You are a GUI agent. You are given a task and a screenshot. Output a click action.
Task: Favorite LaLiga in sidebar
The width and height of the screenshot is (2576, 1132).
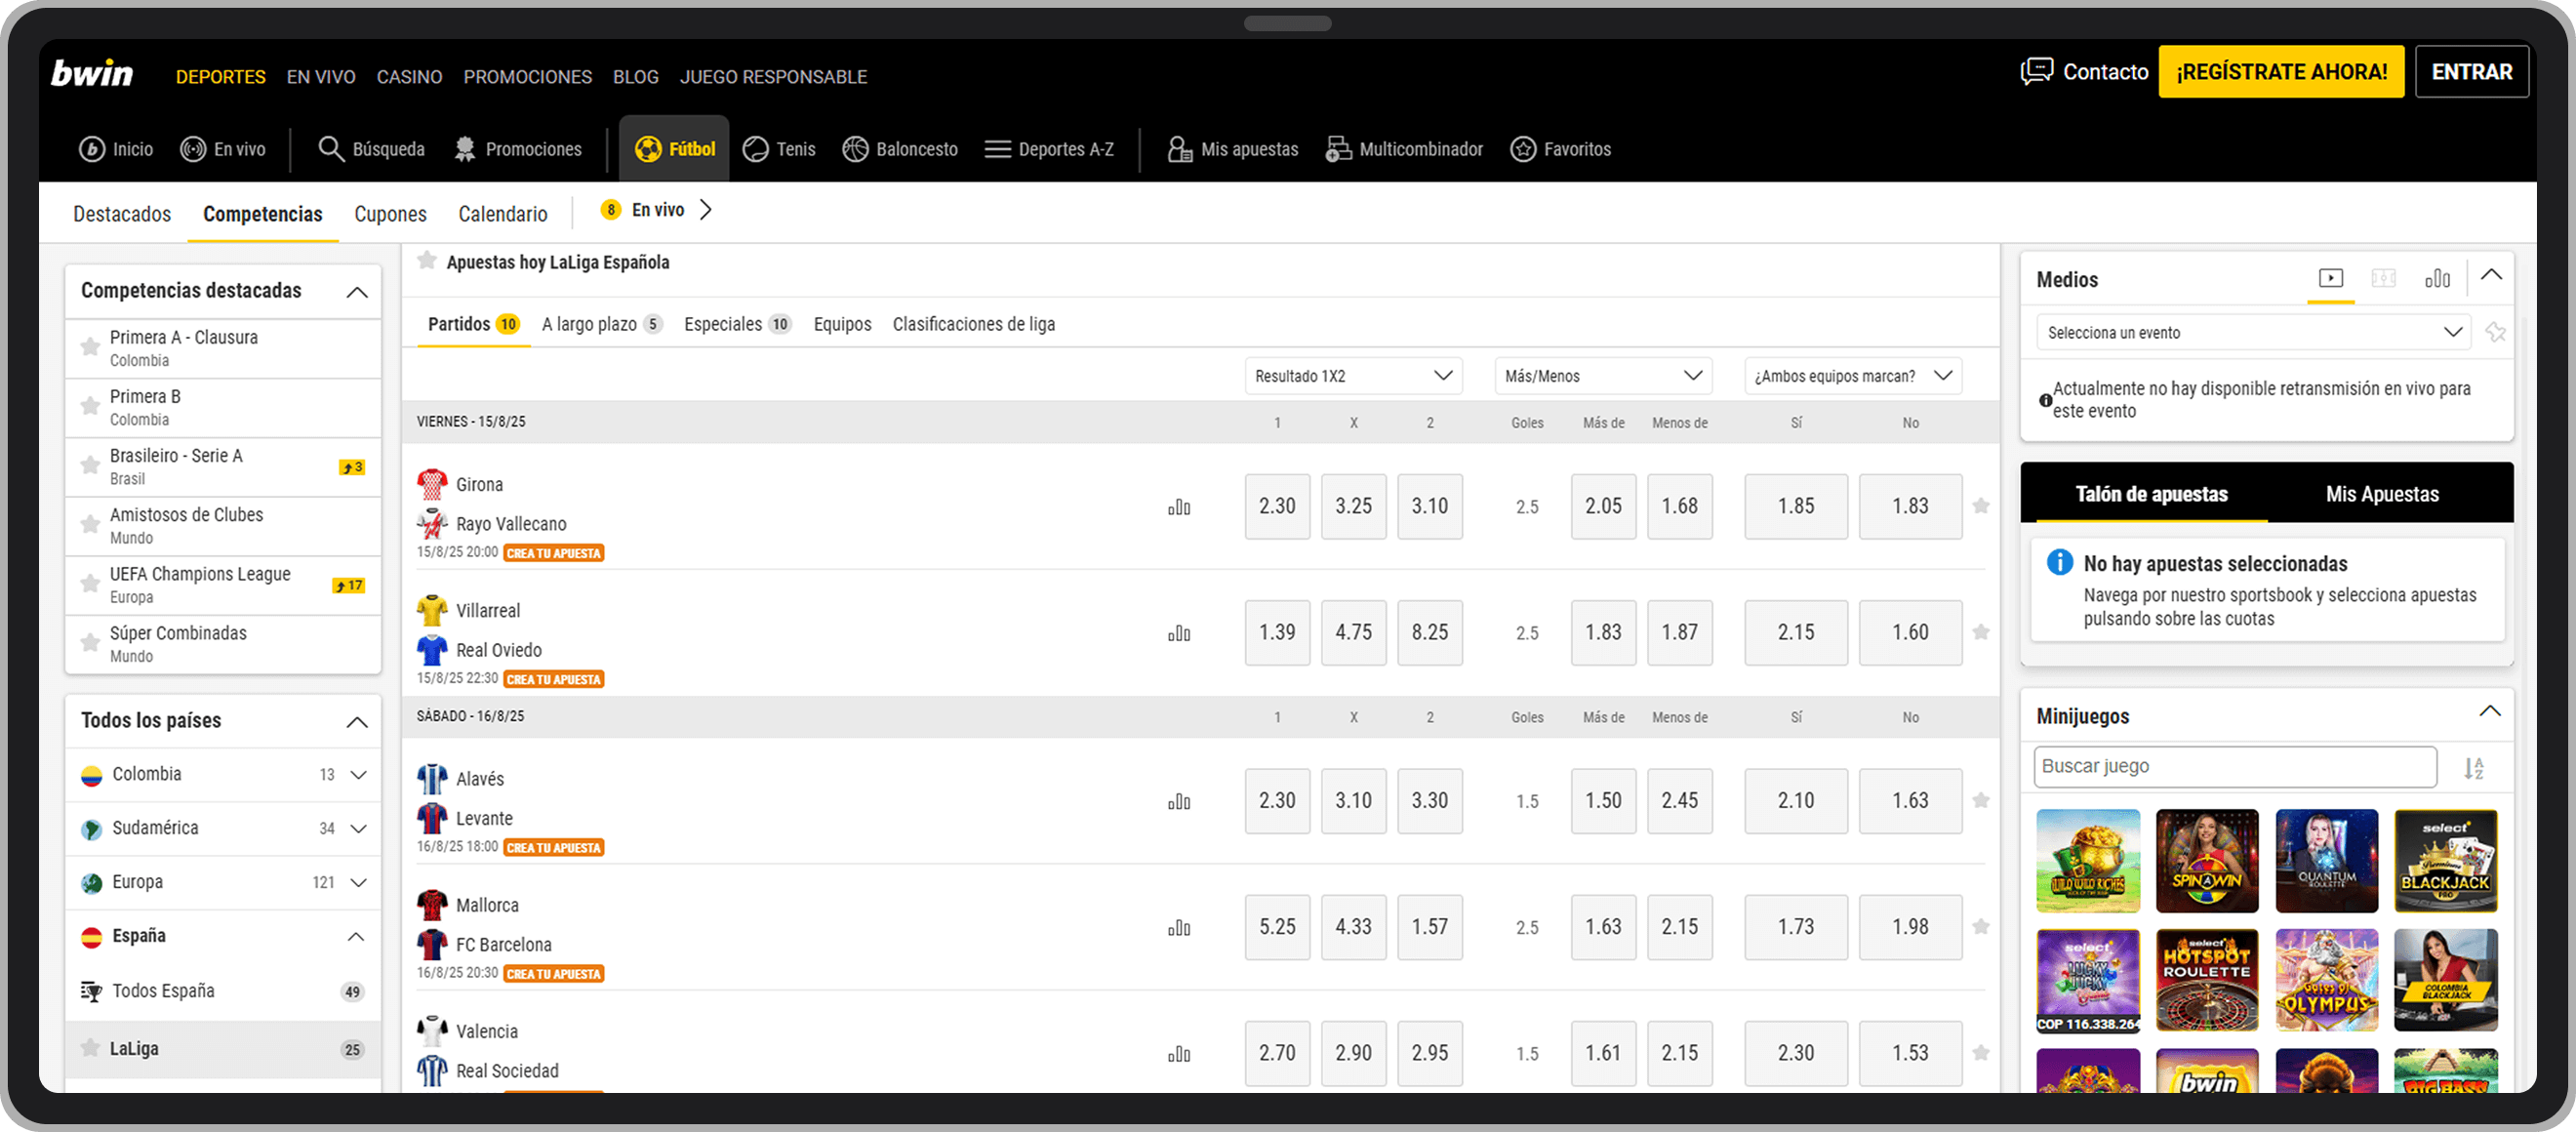(x=90, y=1048)
